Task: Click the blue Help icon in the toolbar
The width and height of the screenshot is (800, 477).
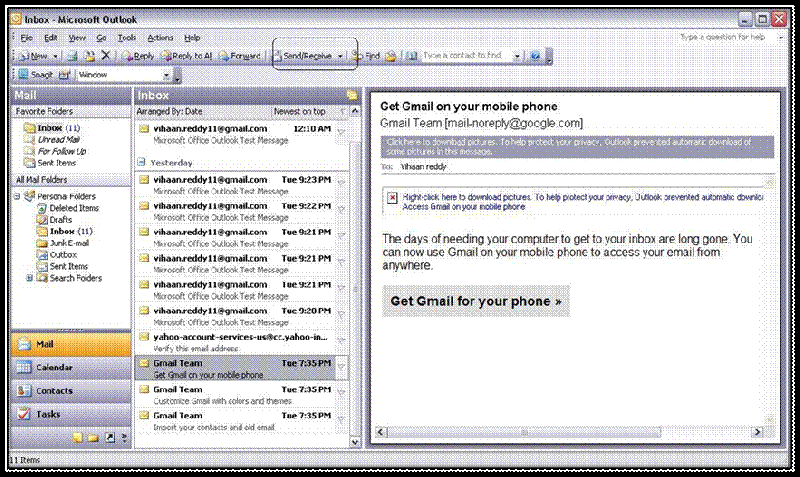Action: point(535,56)
